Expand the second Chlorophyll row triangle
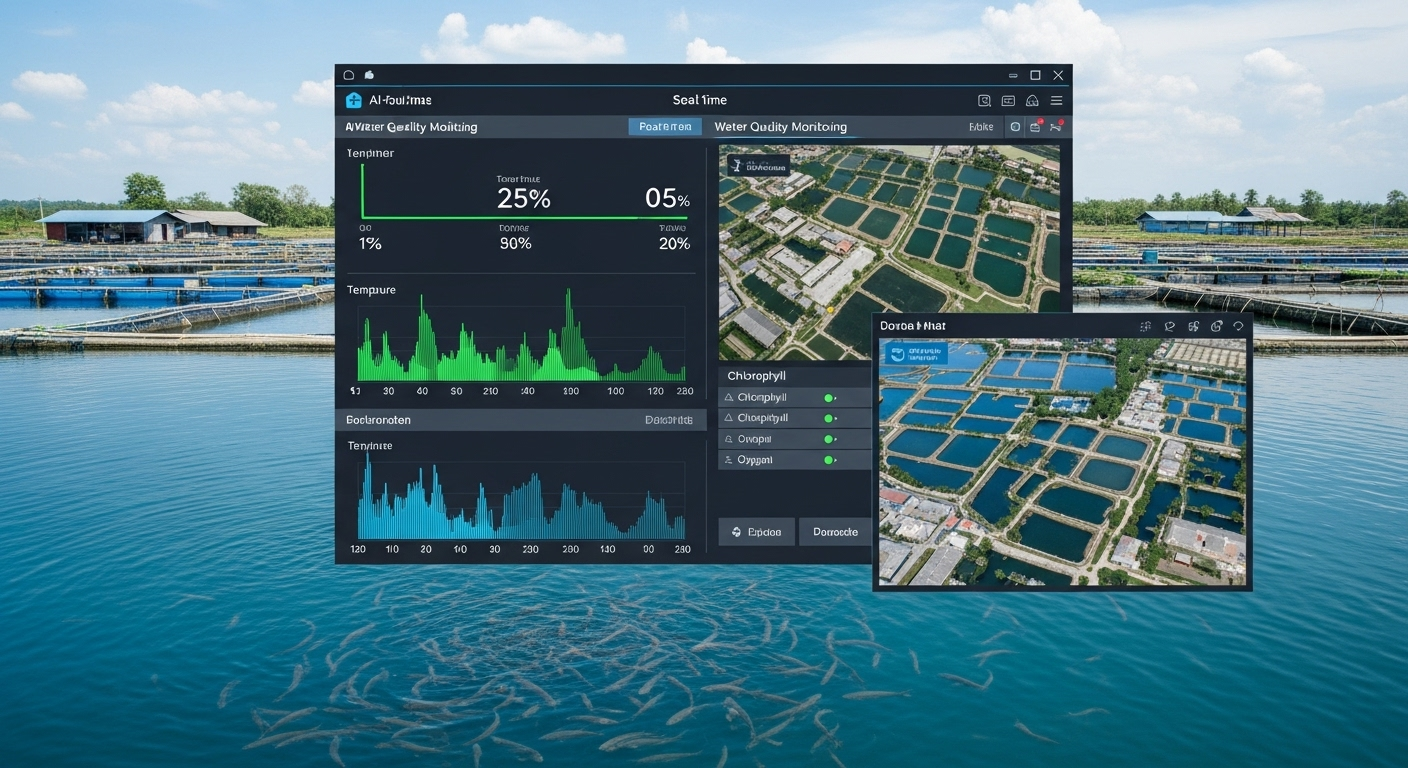1408x768 pixels. pos(729,418)
